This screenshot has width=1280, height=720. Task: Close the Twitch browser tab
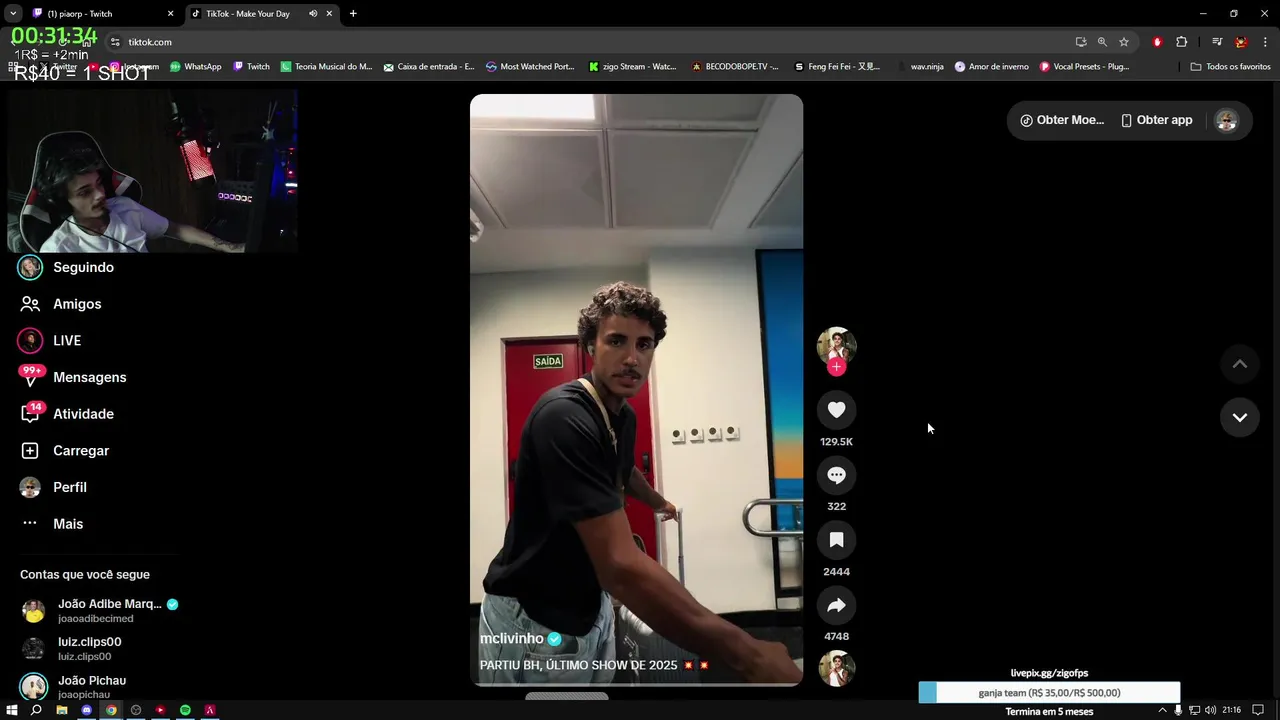(170, 14)
